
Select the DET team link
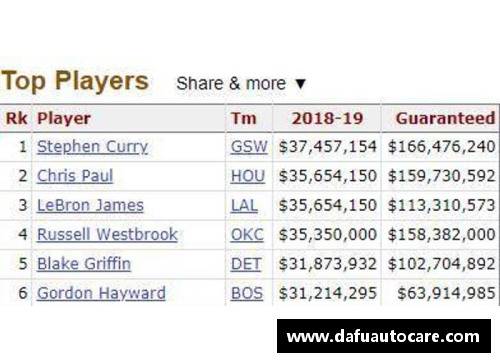point(246,264)
